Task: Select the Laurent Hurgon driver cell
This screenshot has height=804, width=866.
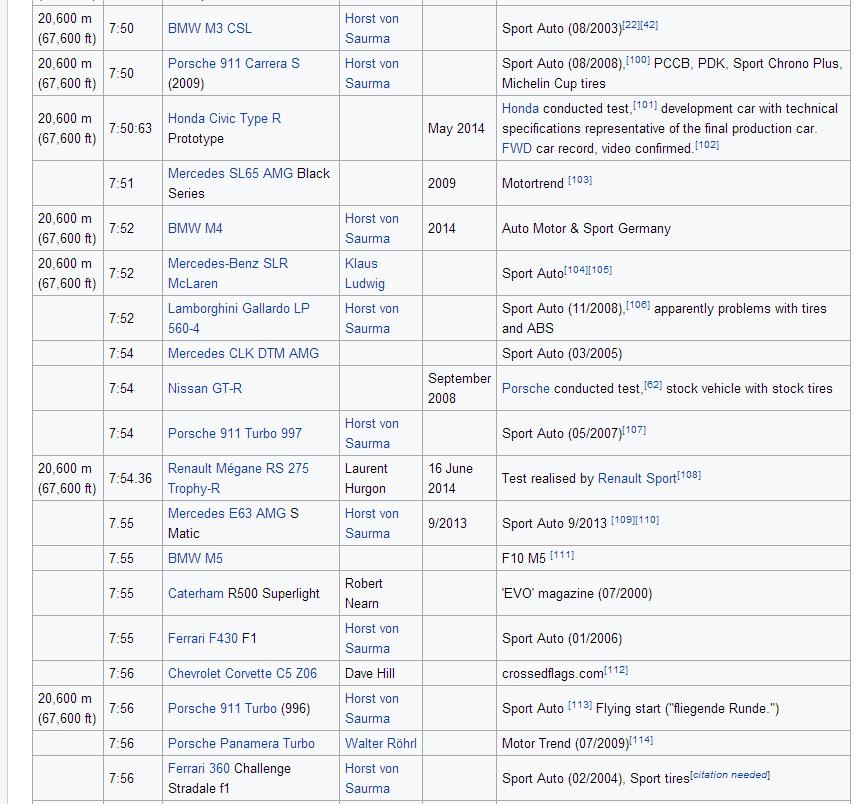Action: point(381,478)
